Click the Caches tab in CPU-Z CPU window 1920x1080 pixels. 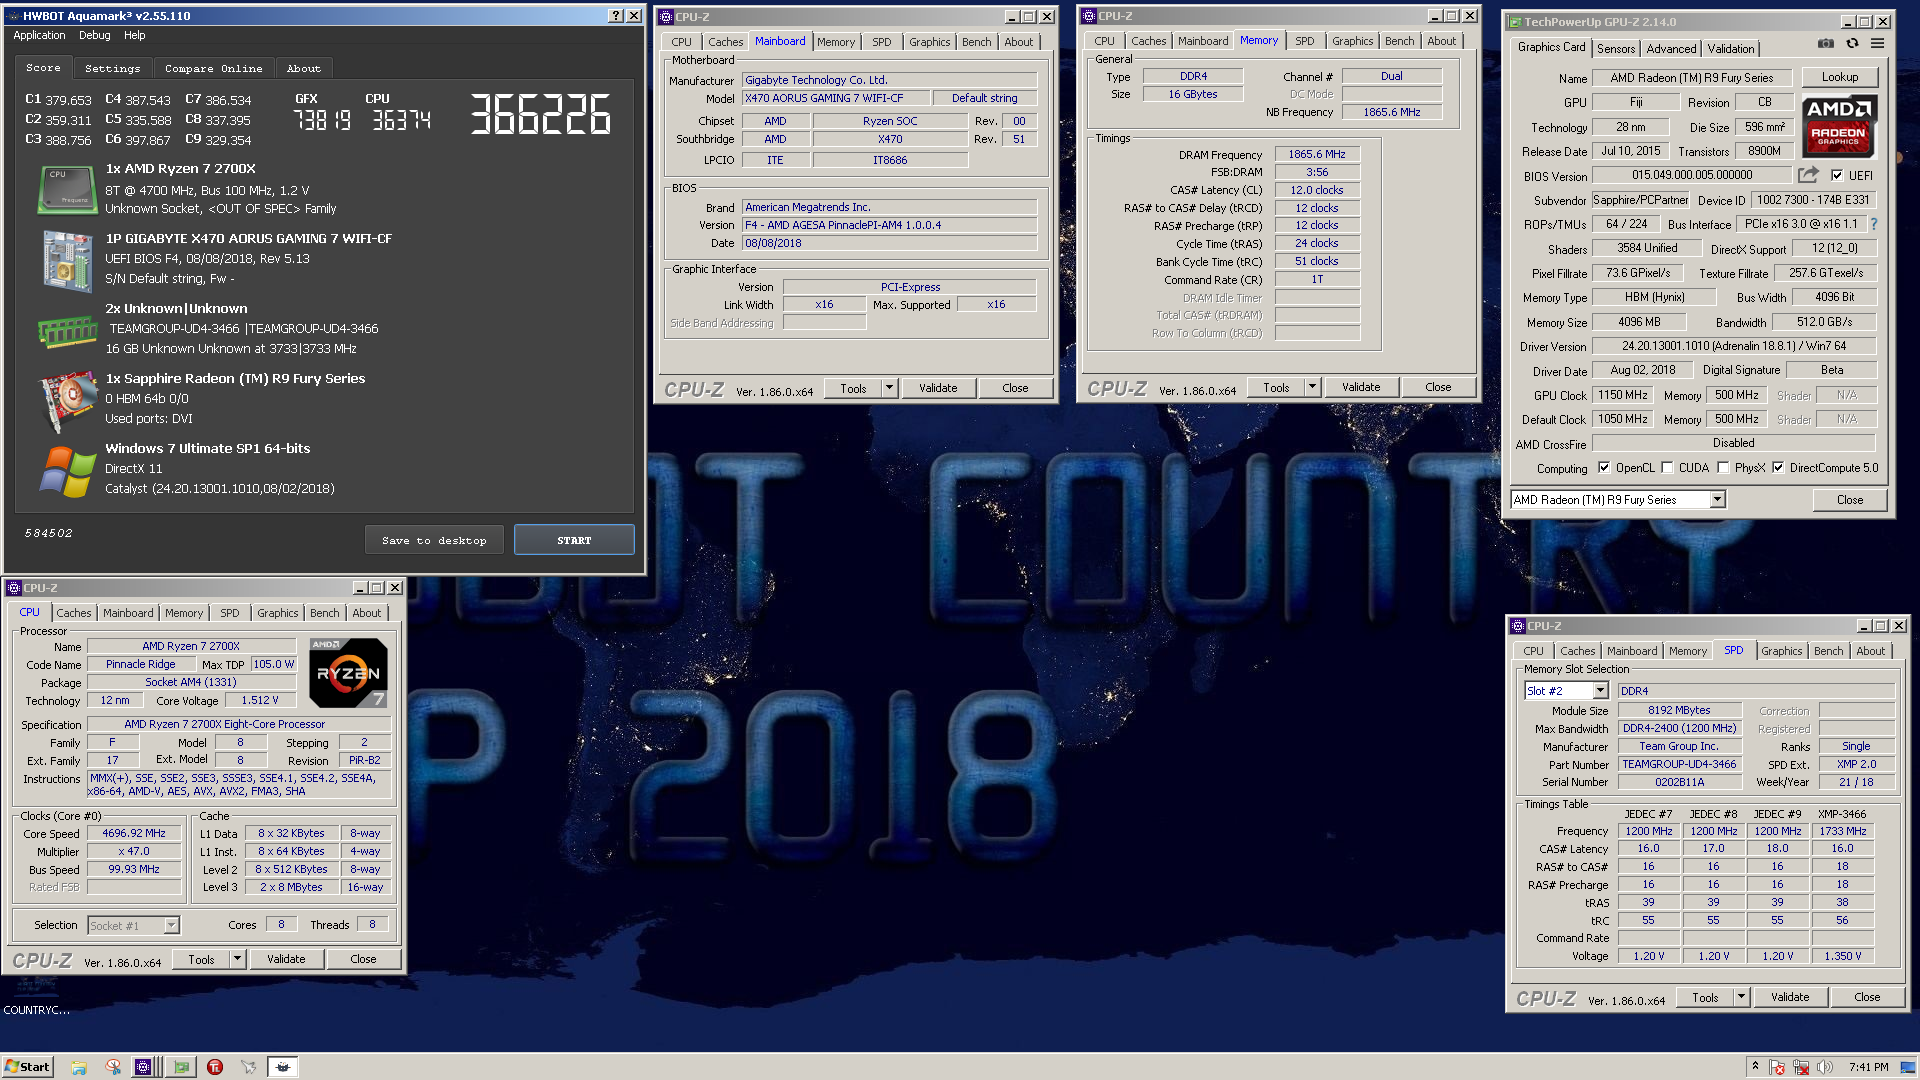73,613
